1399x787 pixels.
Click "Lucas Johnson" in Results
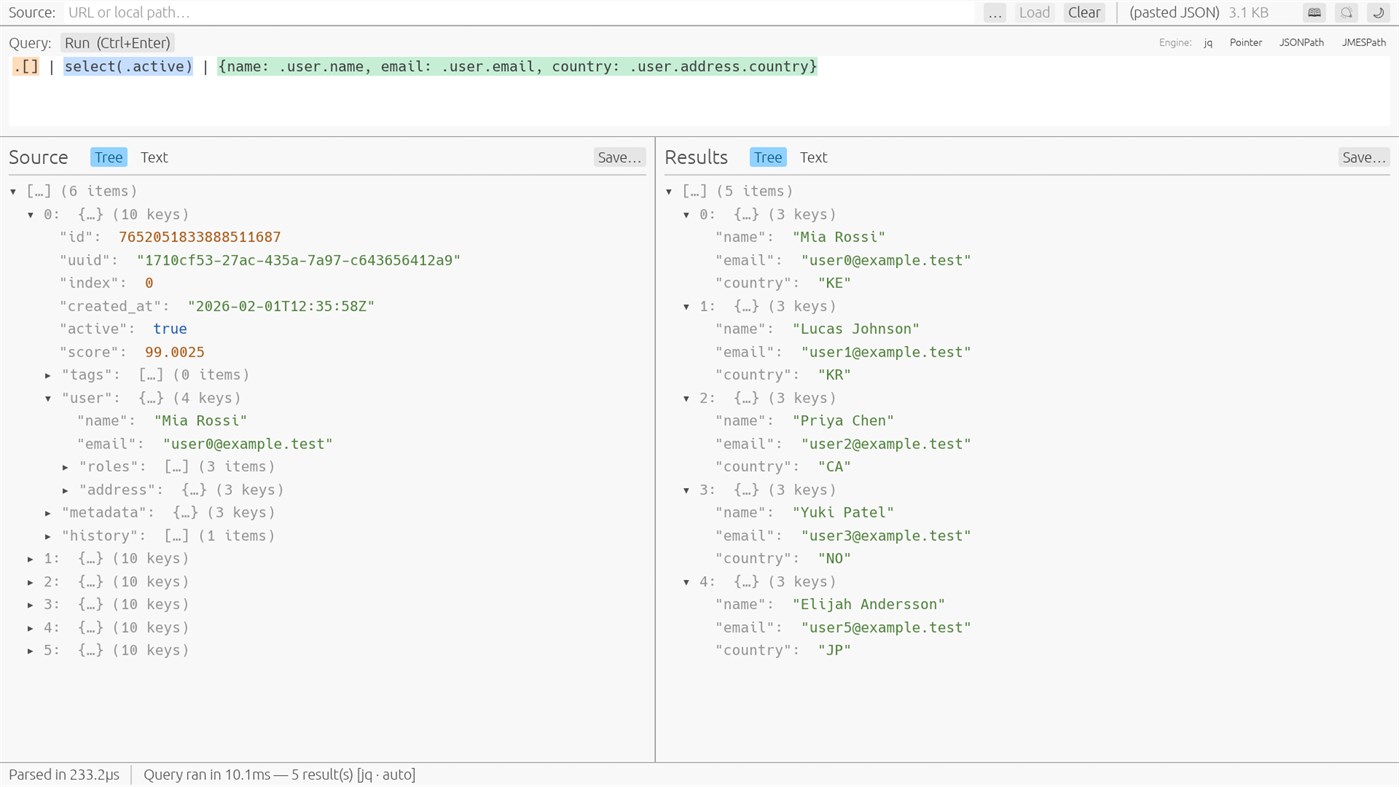[856, 329]
